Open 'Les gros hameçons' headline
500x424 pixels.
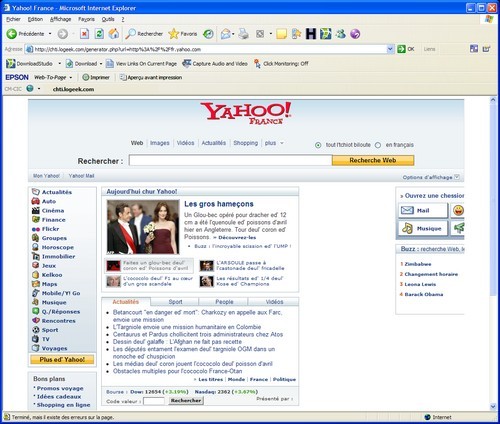(219, 204)
